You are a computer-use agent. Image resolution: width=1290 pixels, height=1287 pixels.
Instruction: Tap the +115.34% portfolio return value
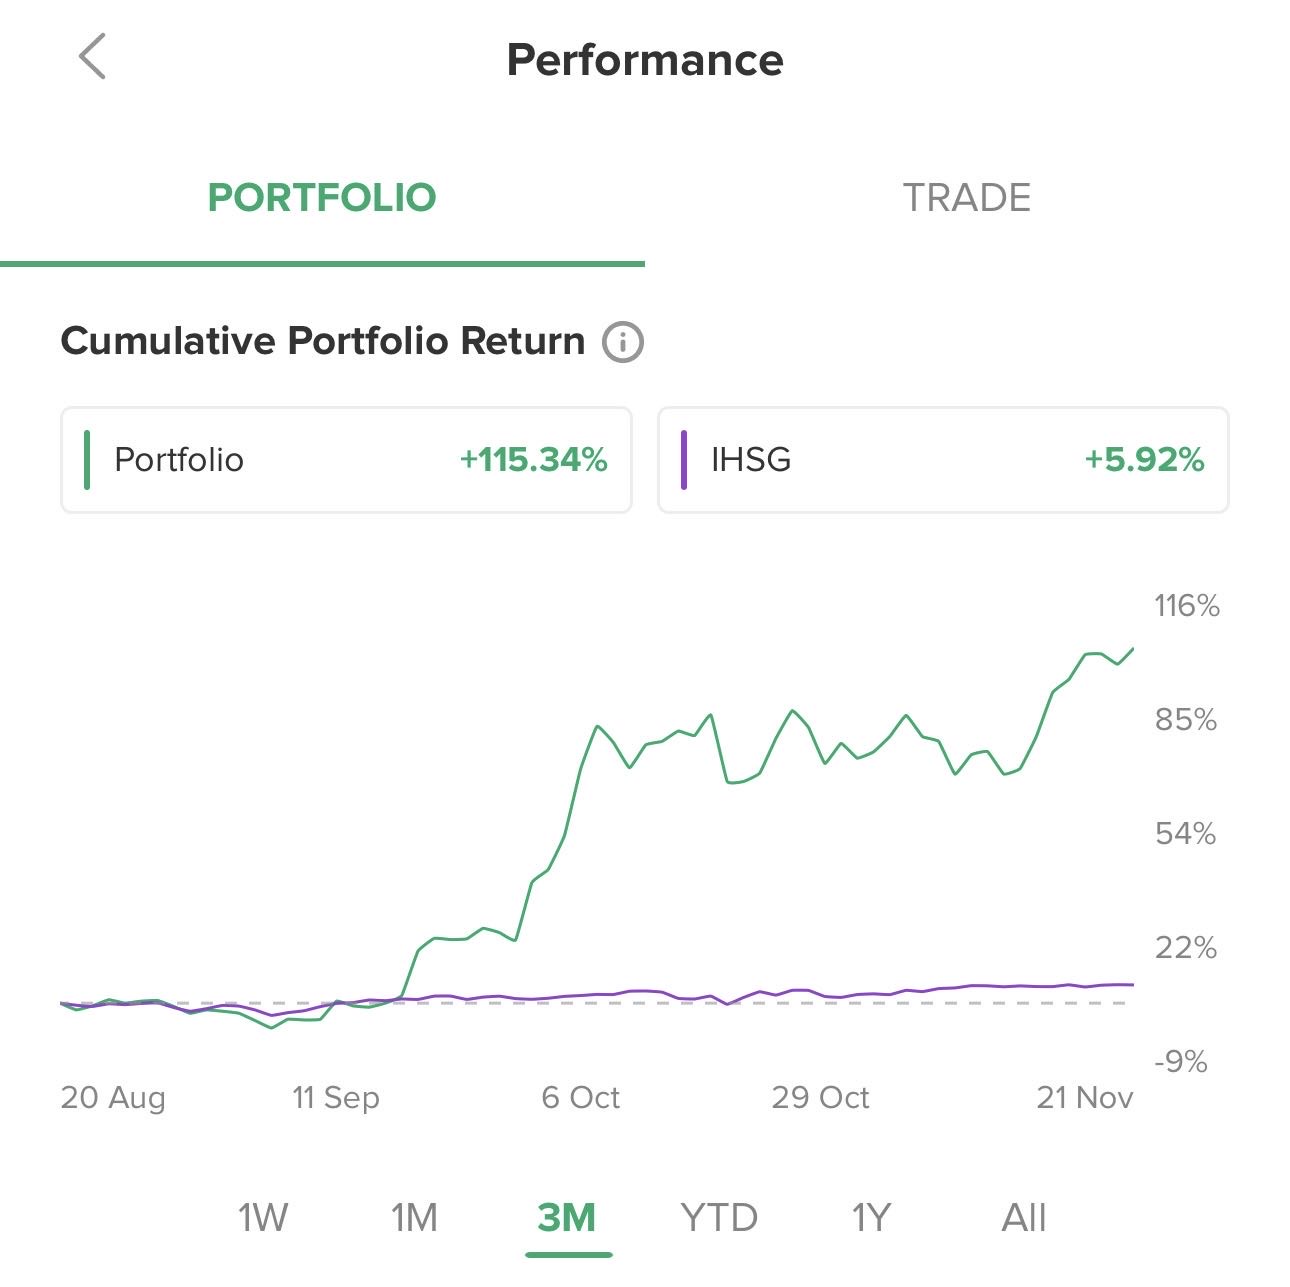point(533,460)
